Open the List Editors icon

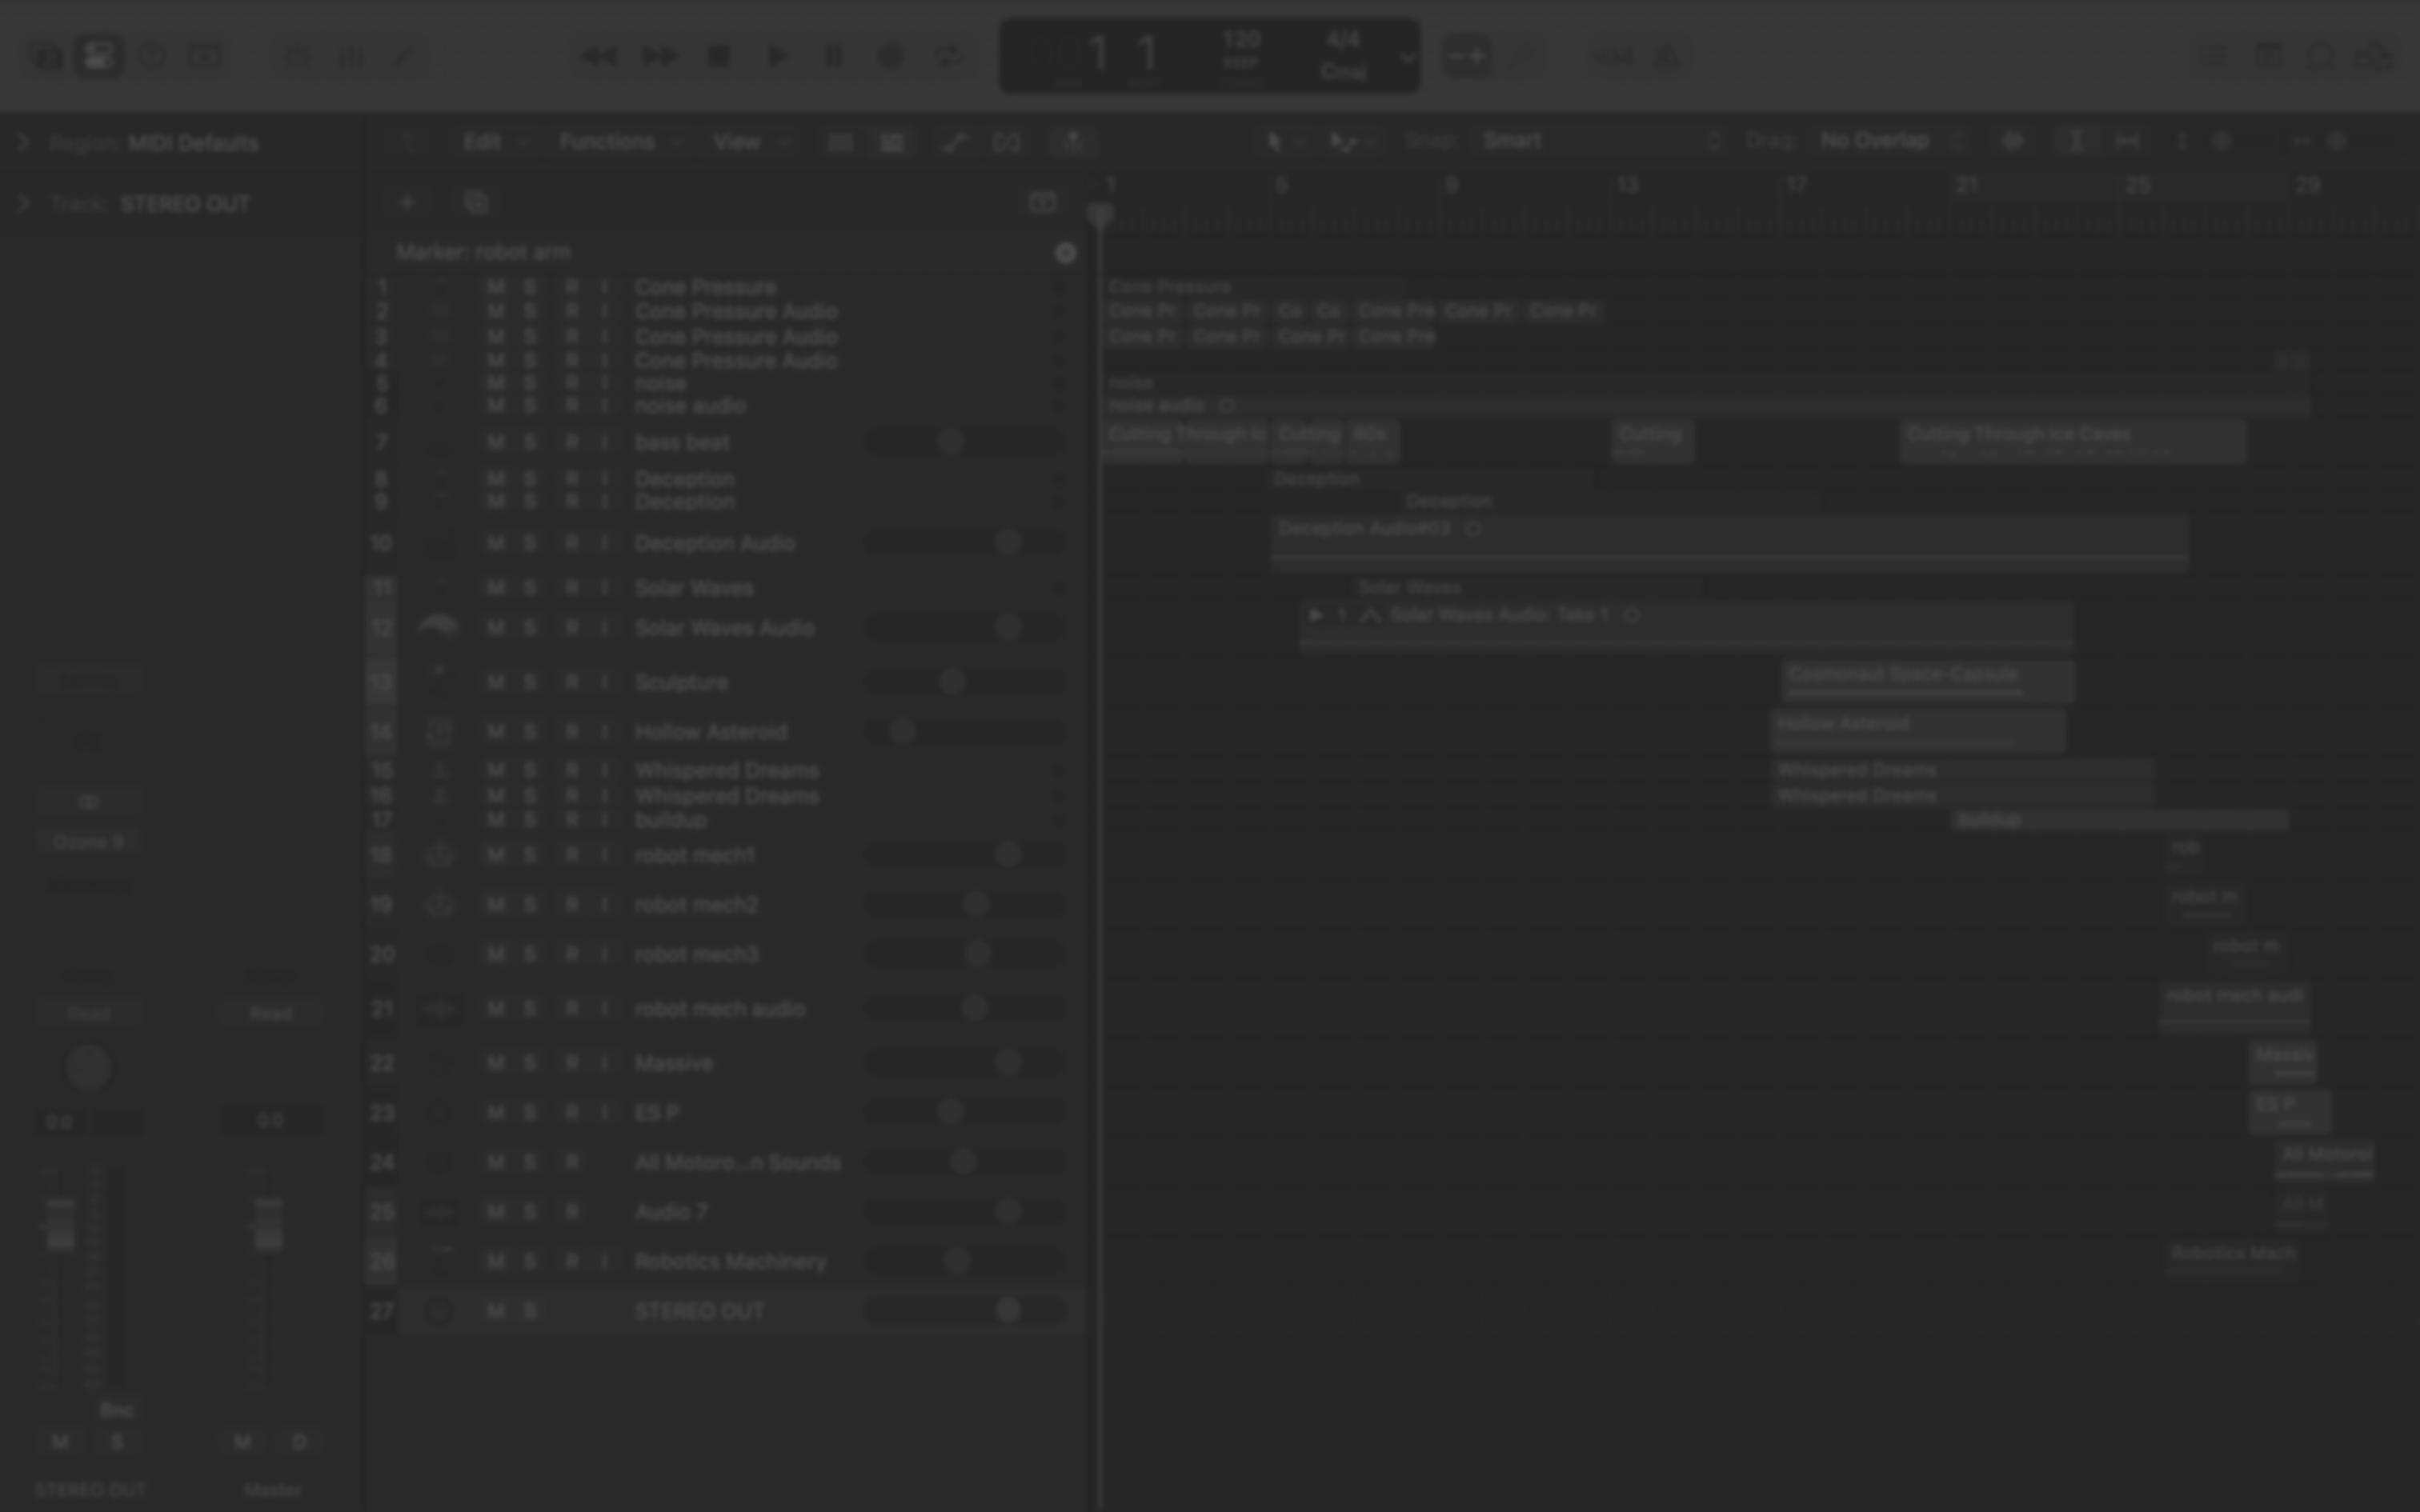click(x=2215, y=57)
